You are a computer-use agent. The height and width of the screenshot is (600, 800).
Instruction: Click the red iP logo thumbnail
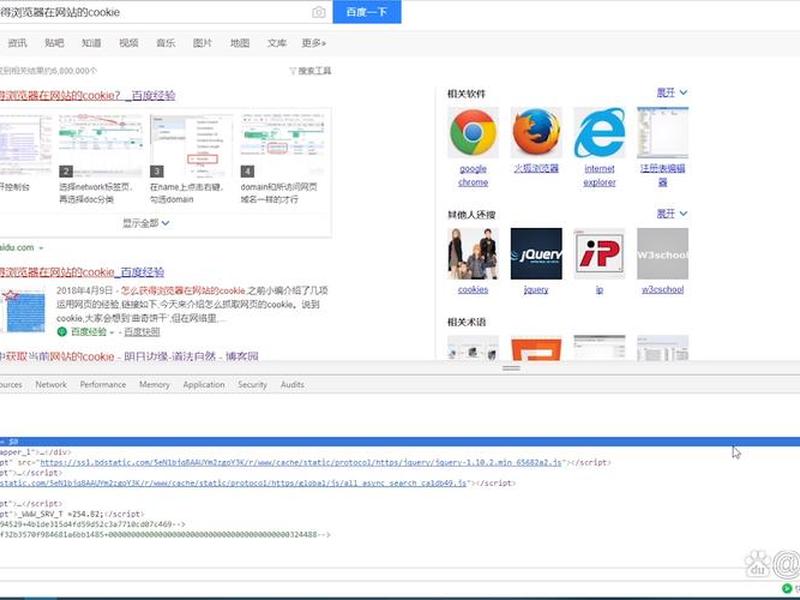pos(599,254)
